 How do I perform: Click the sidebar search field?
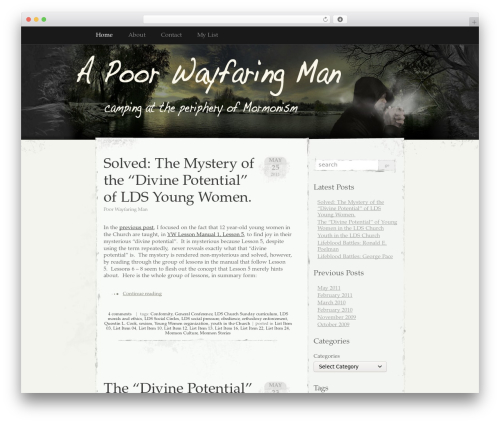tap(347, 165)
